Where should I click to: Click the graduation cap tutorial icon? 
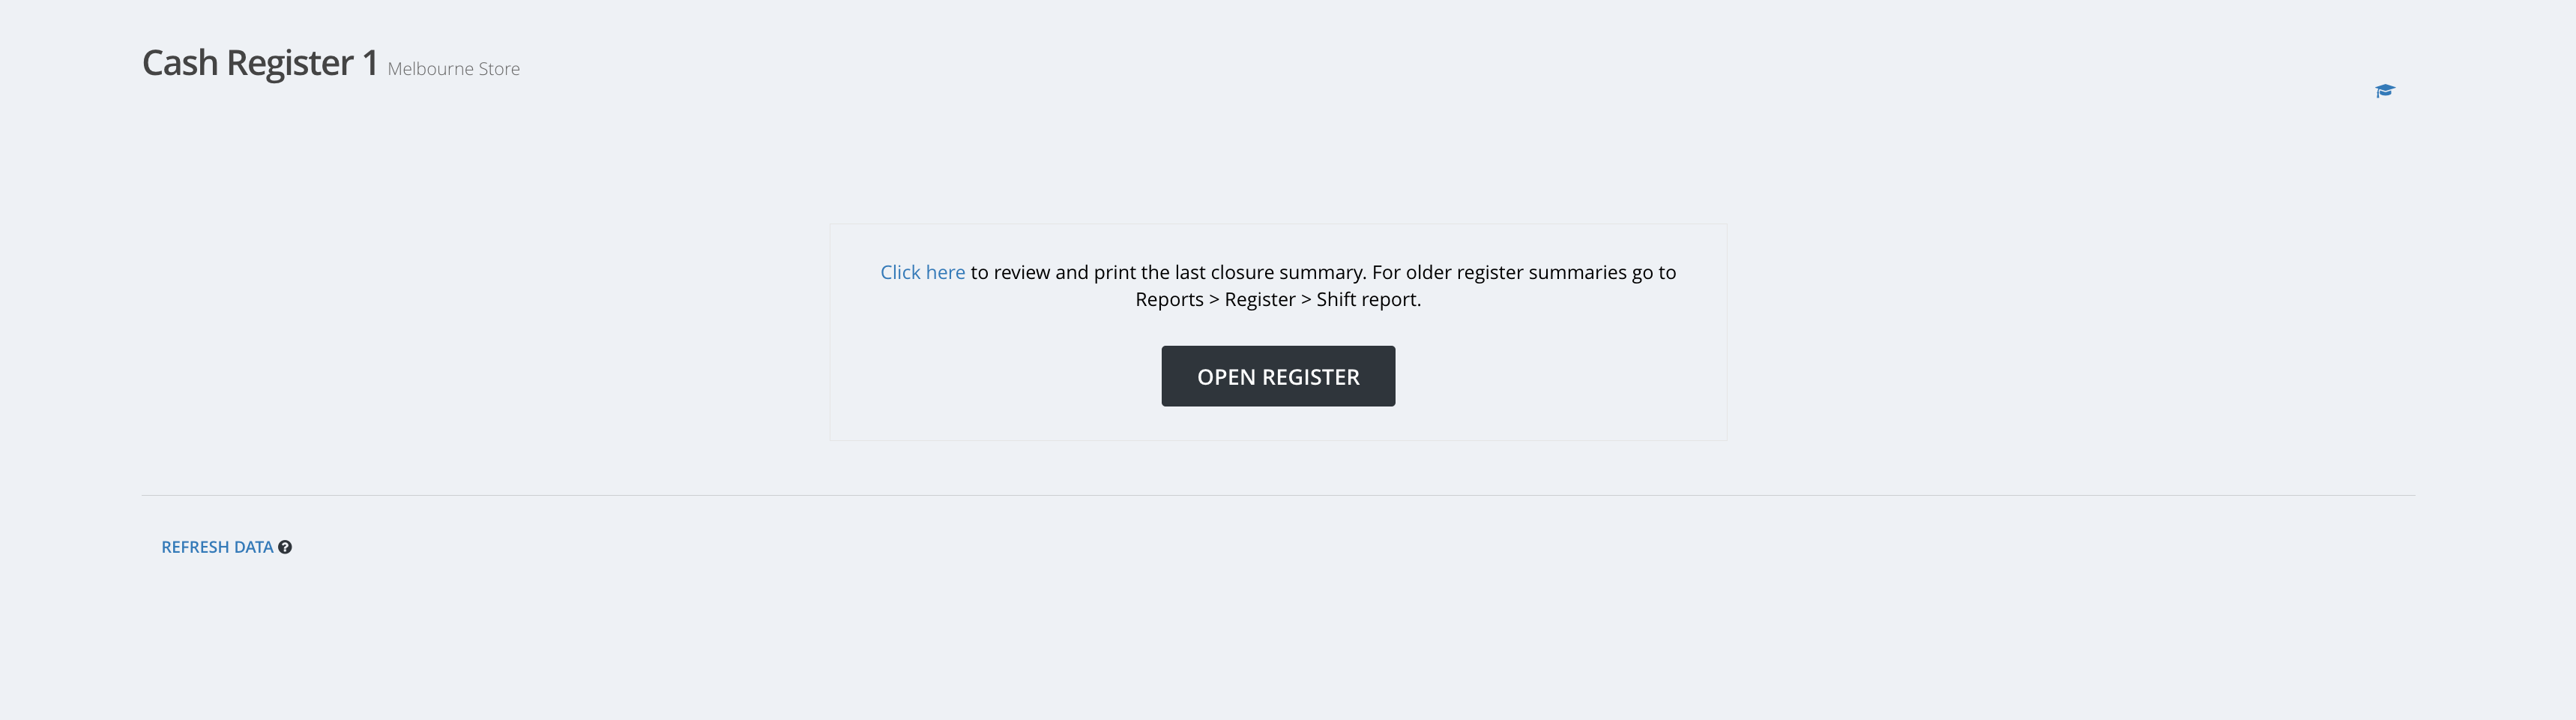[x=2385, y=91]
